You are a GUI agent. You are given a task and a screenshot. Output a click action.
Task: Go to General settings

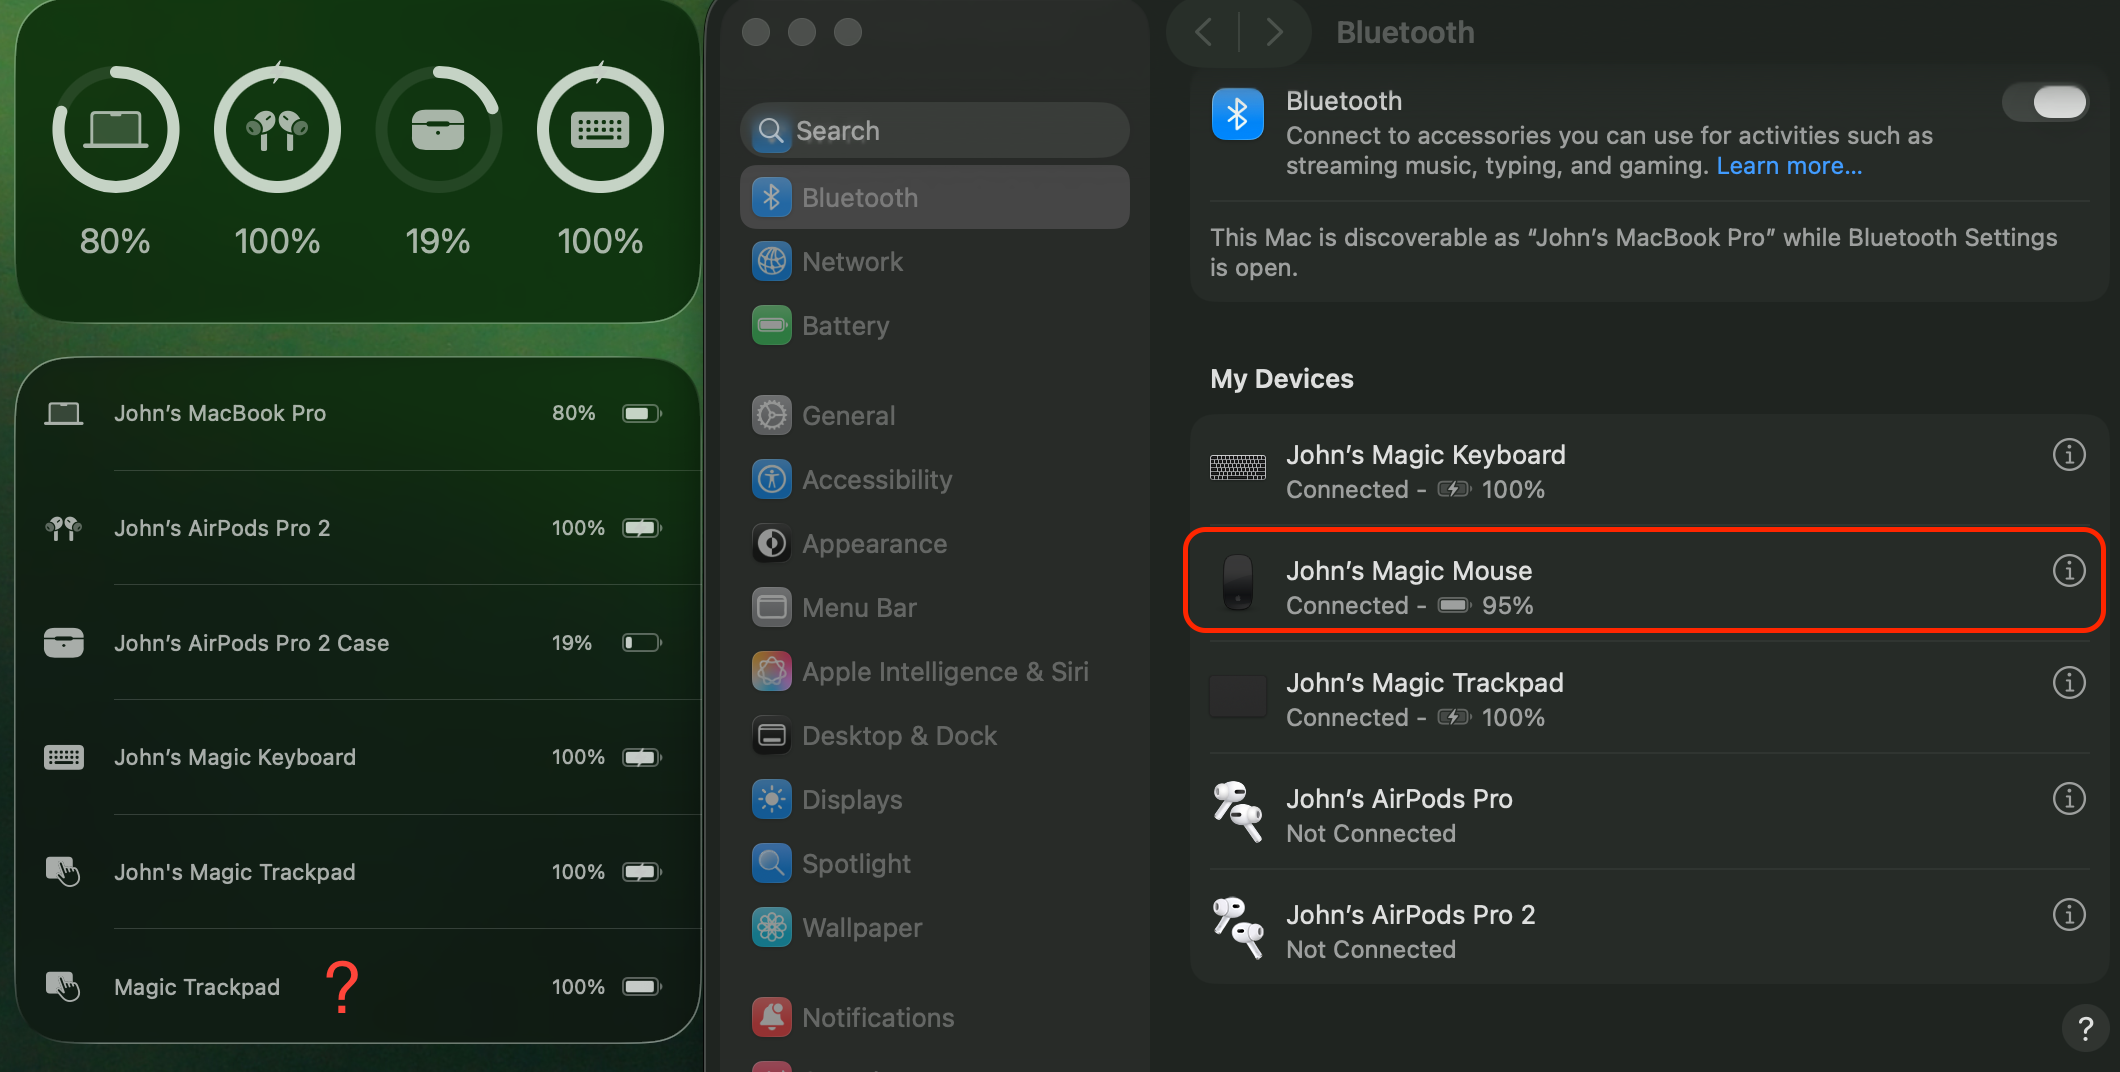(x=935, y=415)
